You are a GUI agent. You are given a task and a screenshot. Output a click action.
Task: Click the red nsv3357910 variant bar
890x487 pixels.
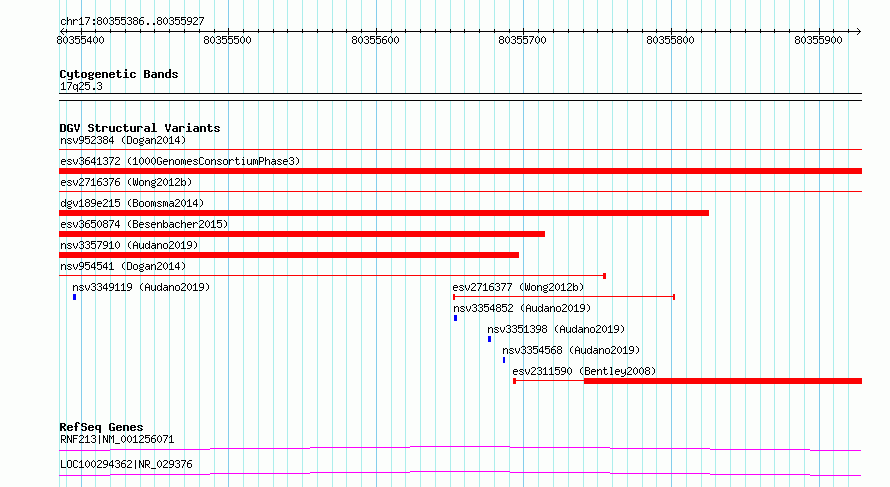click(289, 255)
